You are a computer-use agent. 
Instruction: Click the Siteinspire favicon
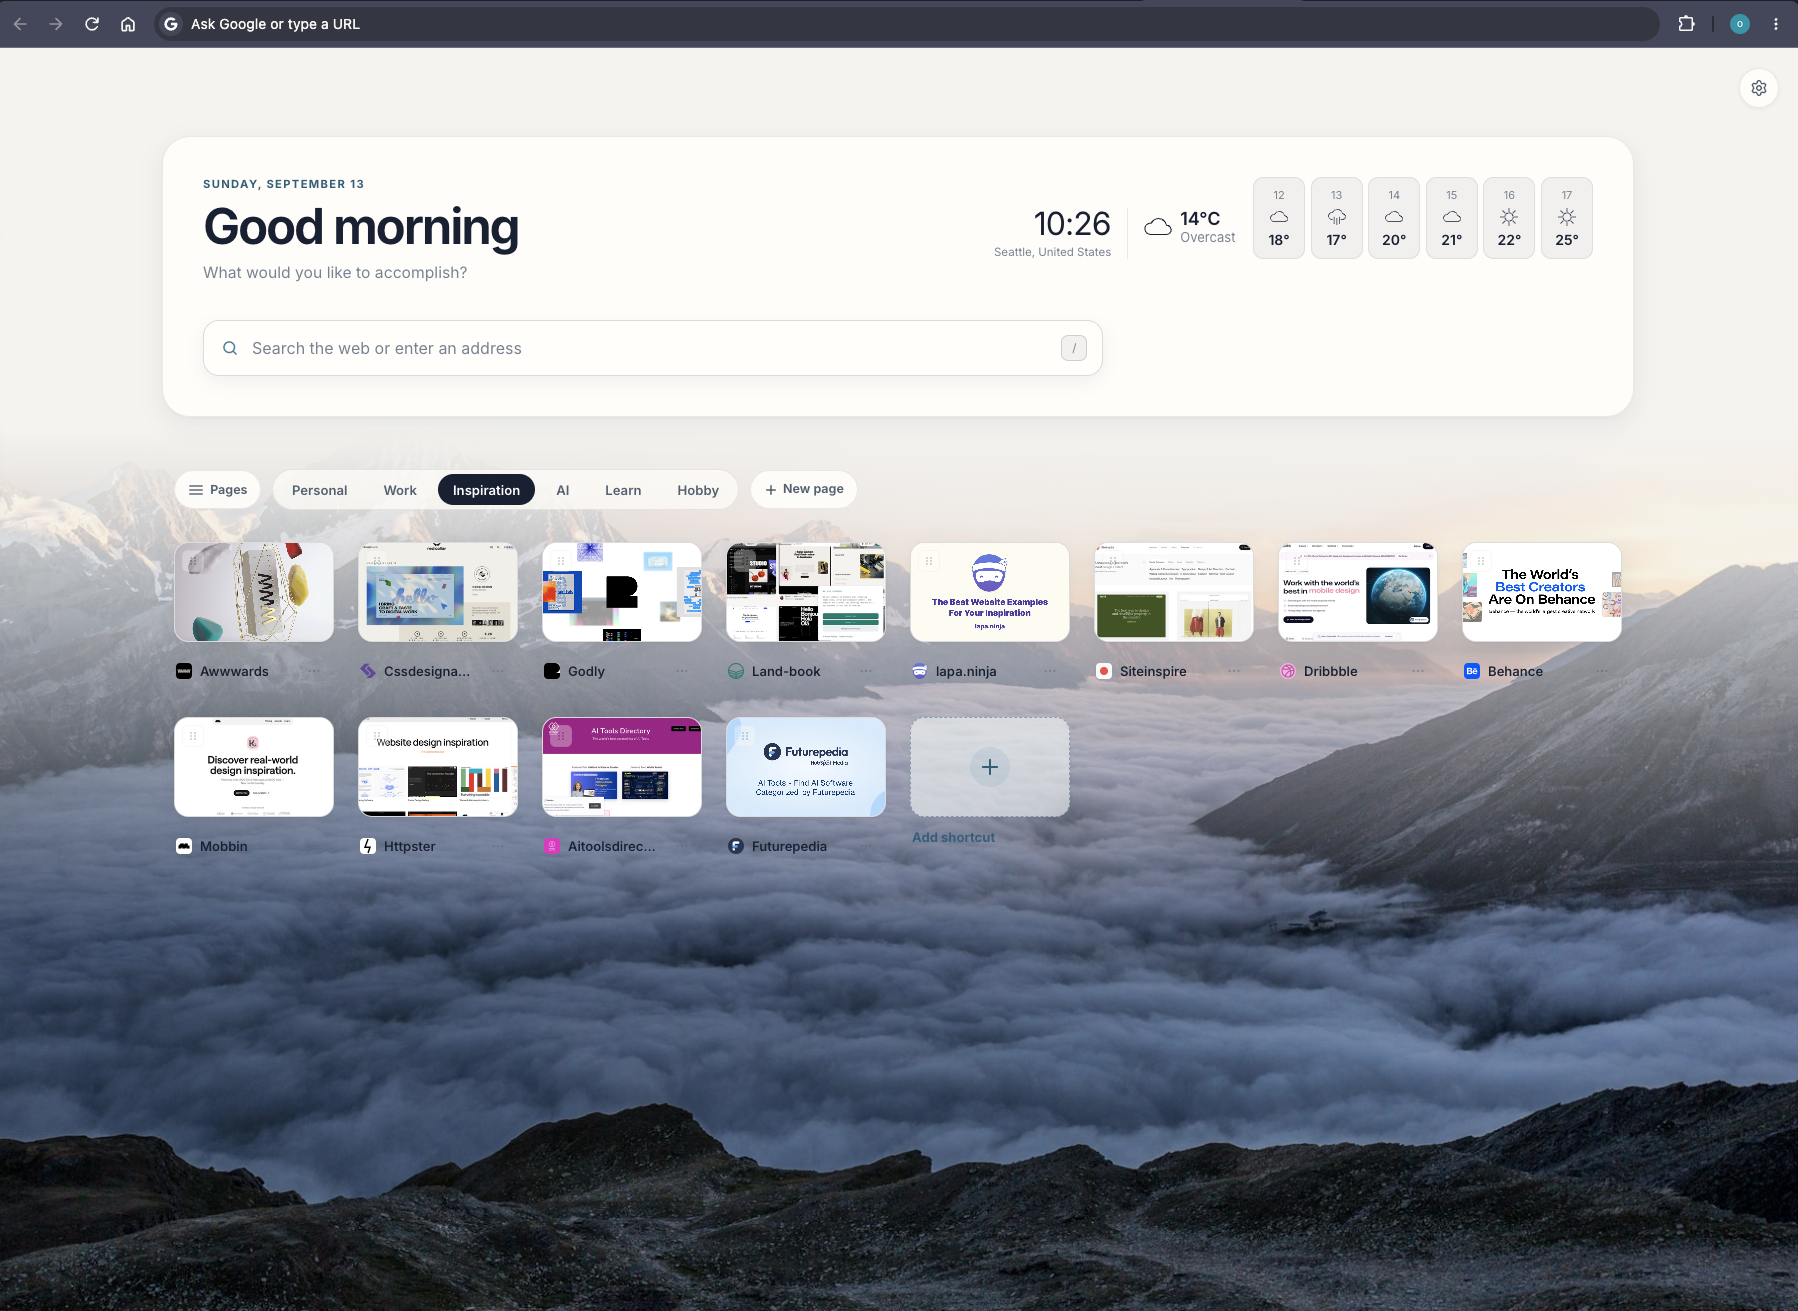1104,671
